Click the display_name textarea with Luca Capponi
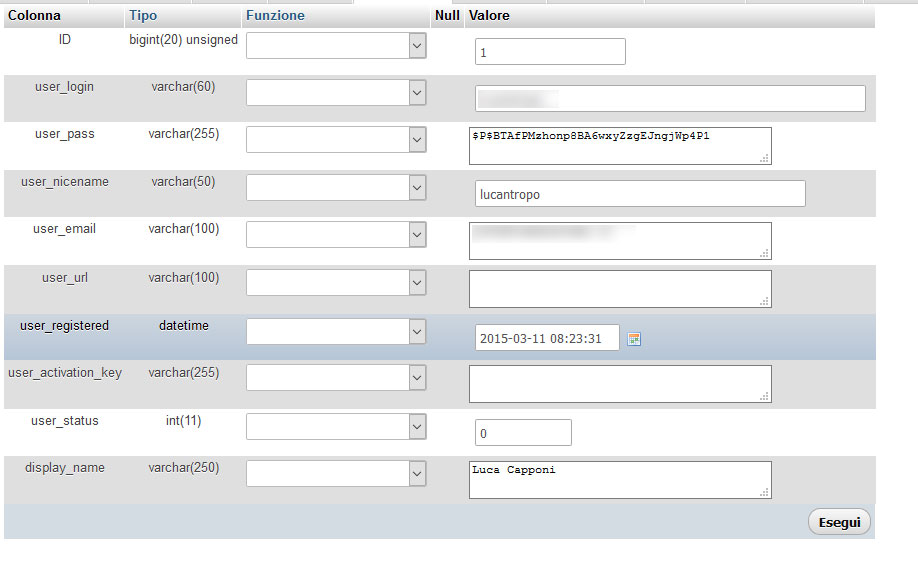 620,480
